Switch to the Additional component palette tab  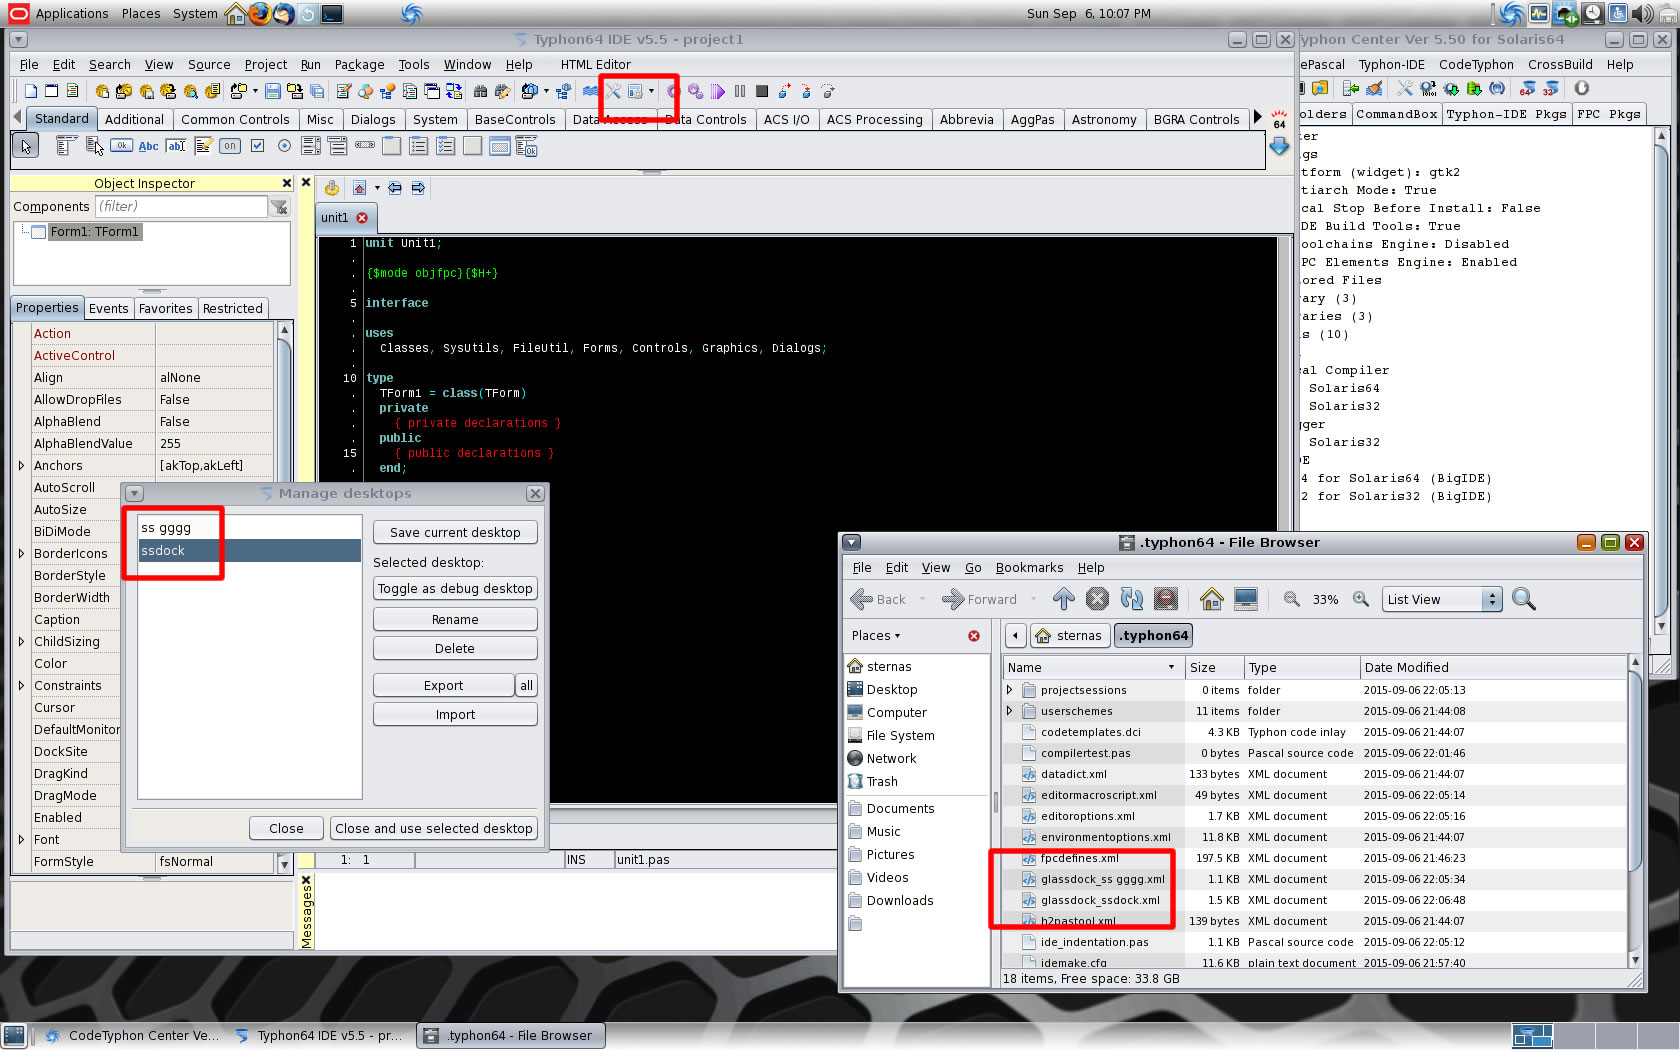point(134,119)
